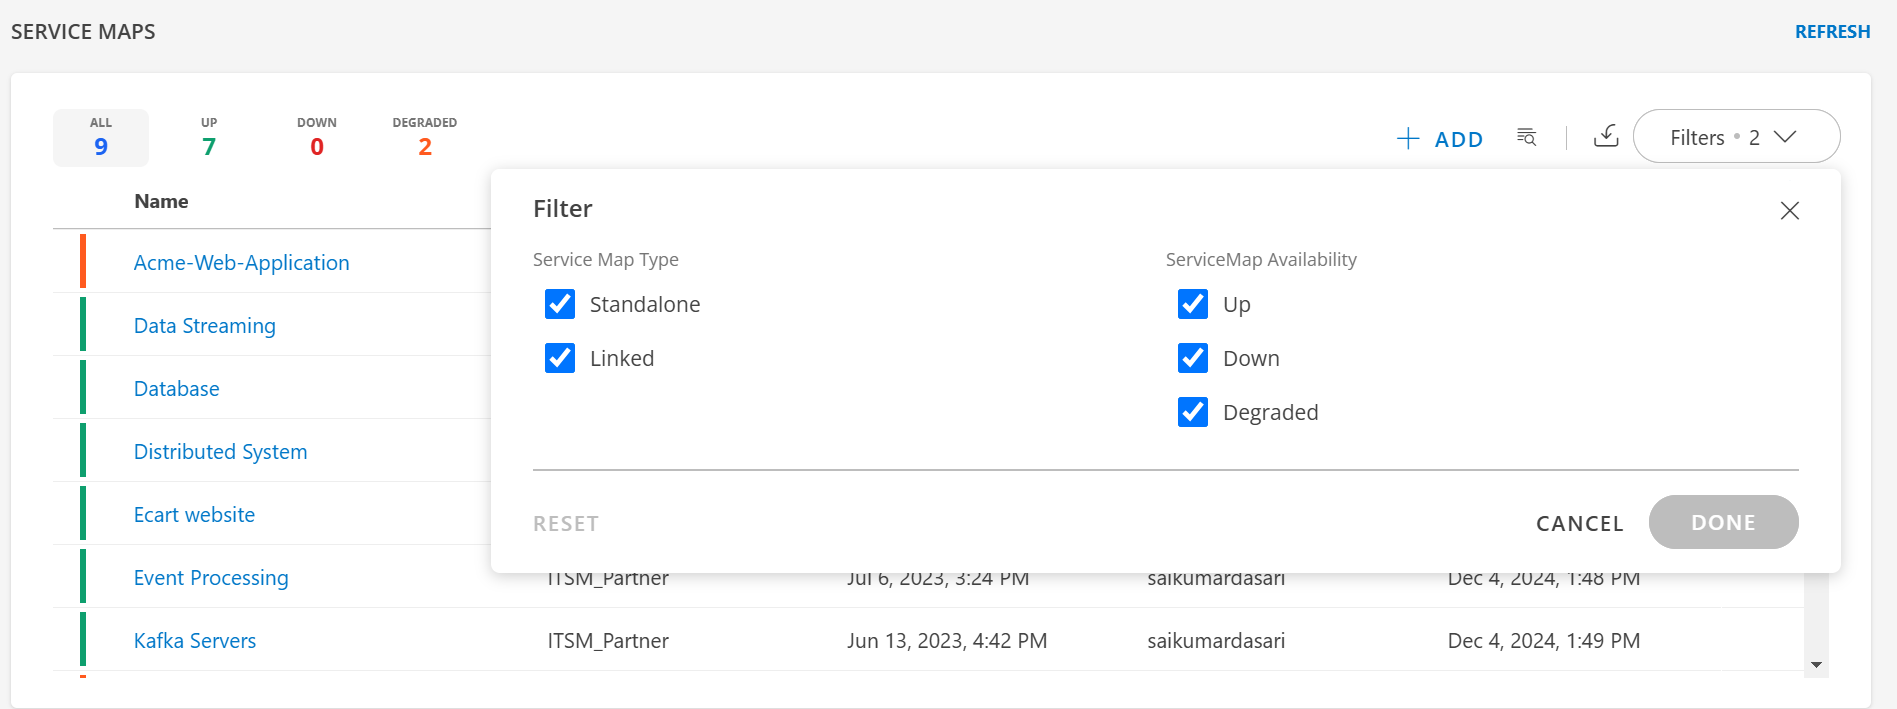Uncheck the Down availability checkbox
Viewport: 1897px width, 709px height.
tap(1193, 358)
